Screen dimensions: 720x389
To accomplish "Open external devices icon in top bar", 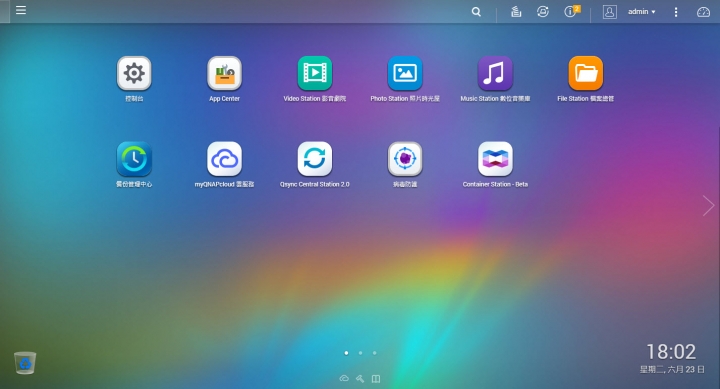I will [x=543, y=11].
